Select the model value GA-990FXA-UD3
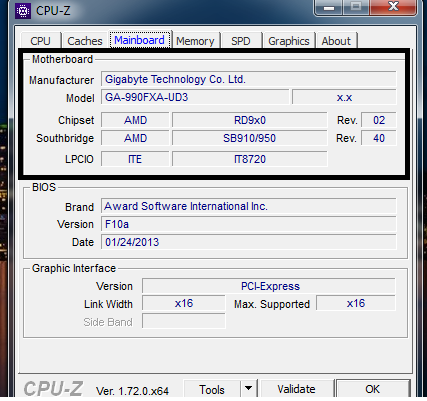Image resolution: width=427 pixels, height=401 pixels. coord(195,97)
